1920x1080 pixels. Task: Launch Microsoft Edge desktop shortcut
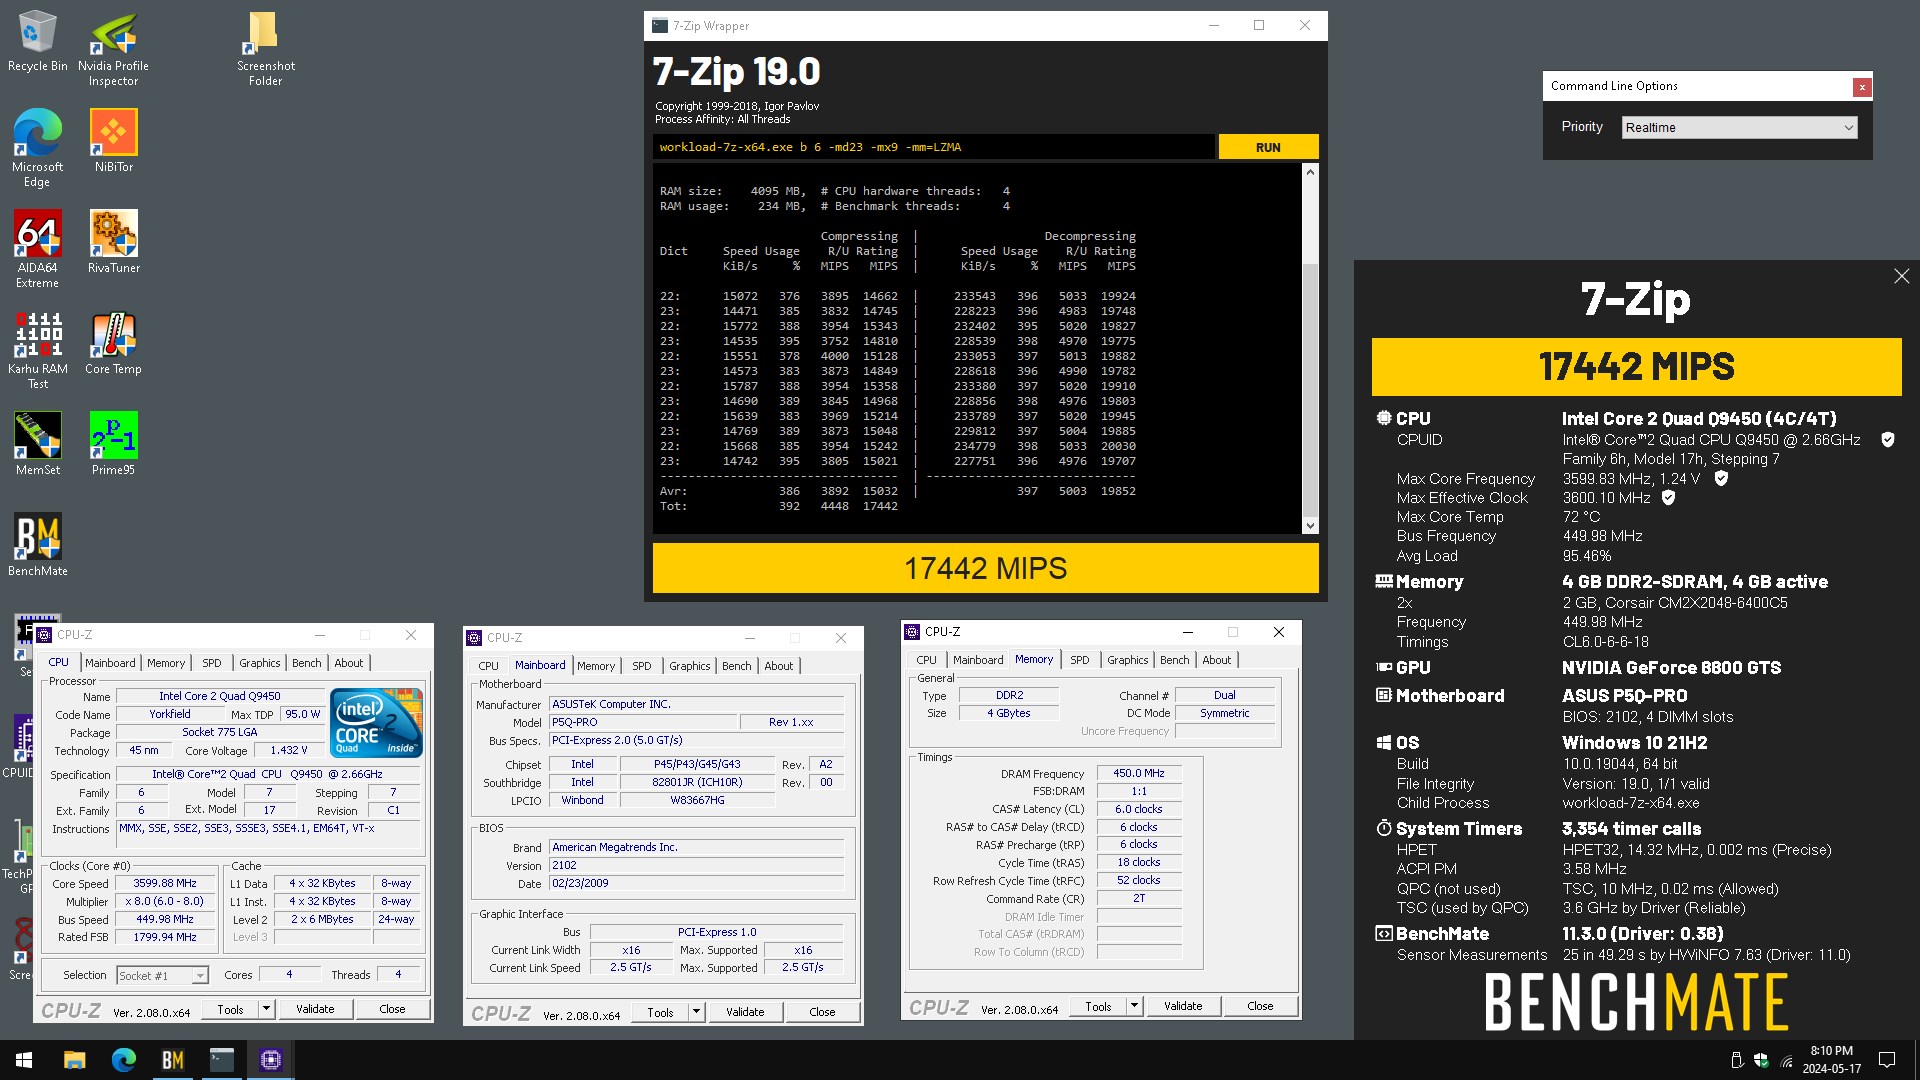point(37,148)
